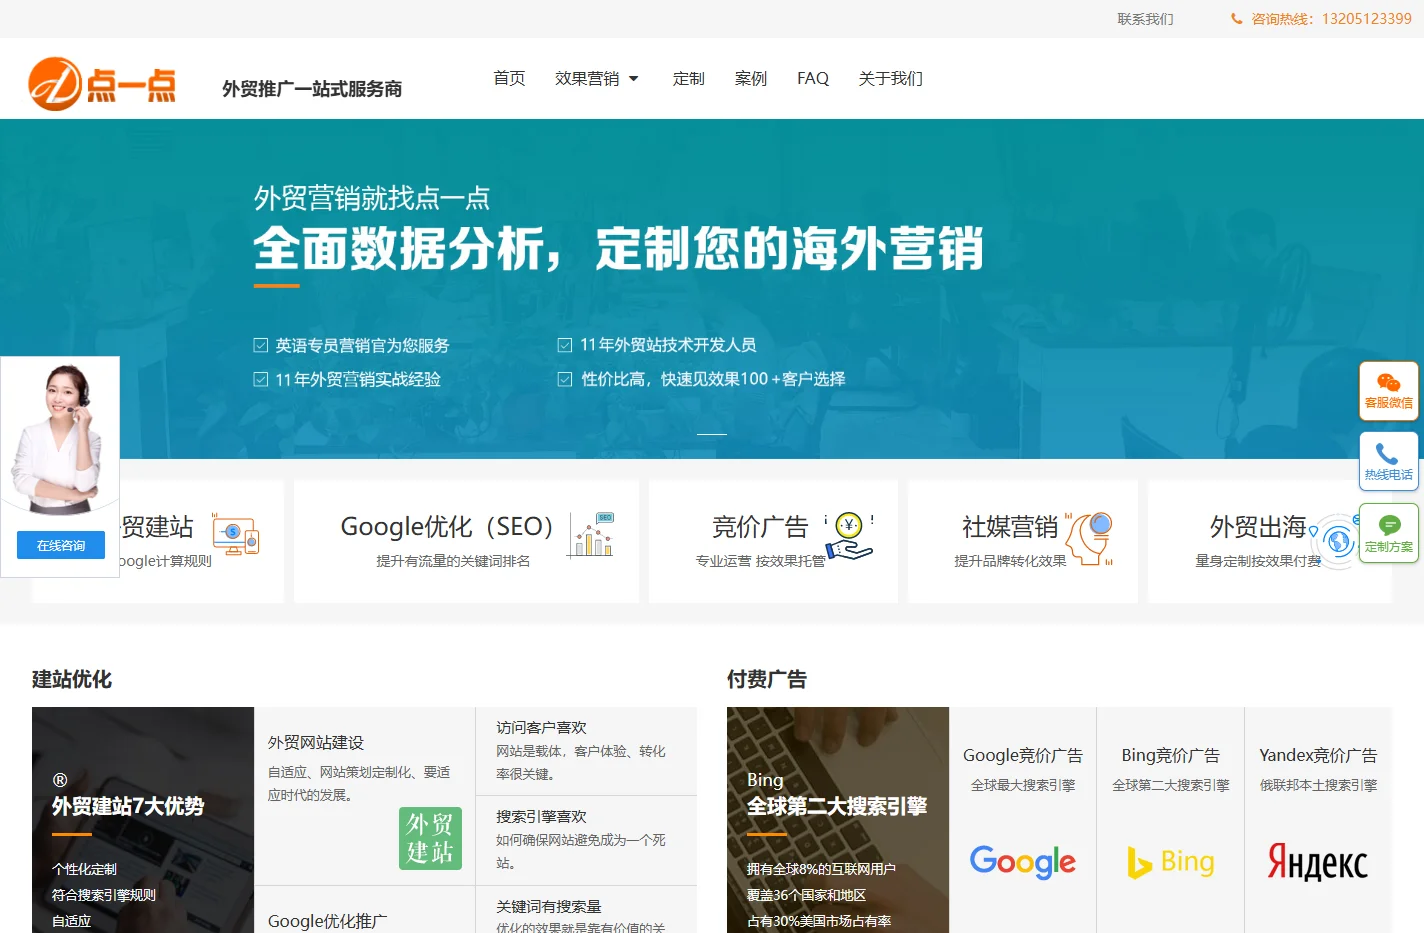The height and width of the screenshot is (933, 1424).
Task: Click the 外贸推广一站式服务商 slogan
Action: click(x=312, y=89)
